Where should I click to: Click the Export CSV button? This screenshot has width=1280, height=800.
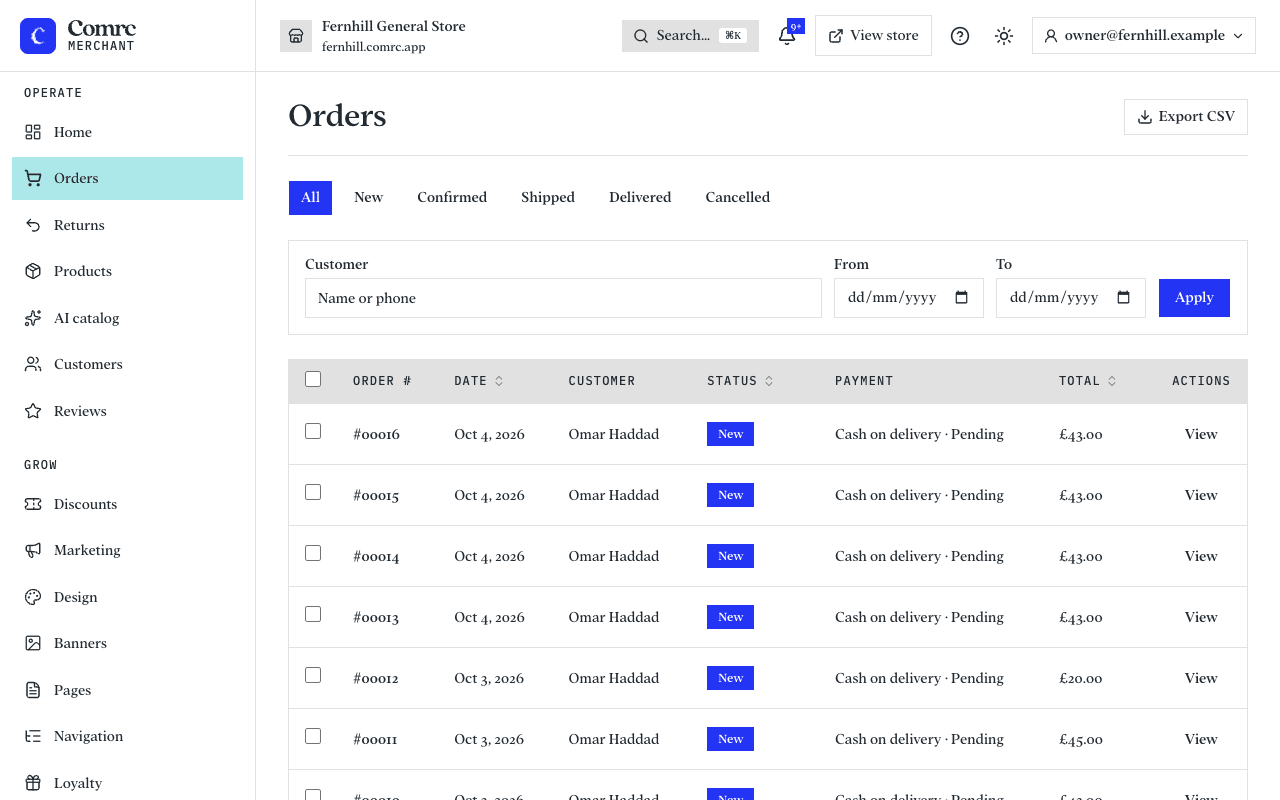1186,117
